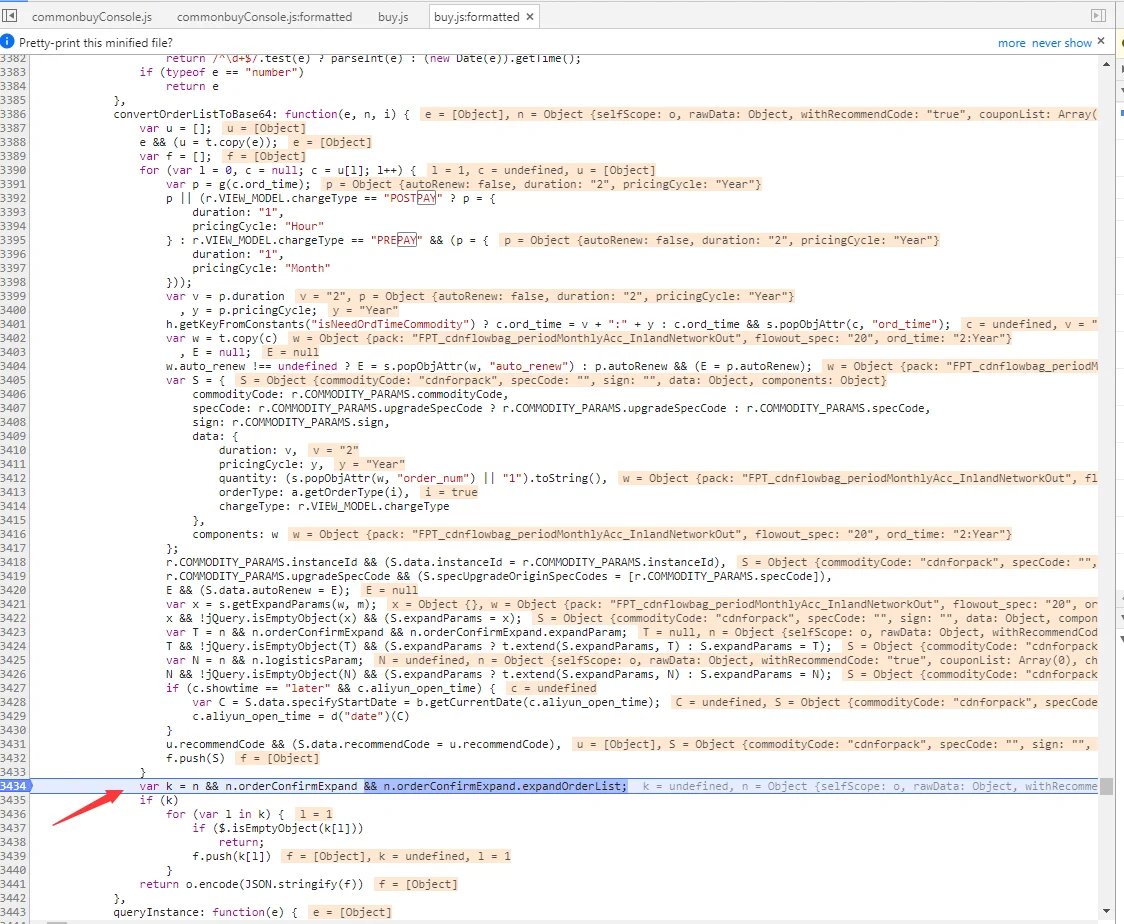Click the vertical scrollbar thumb
The width and height of the screenshot is (1124, 924).
1107,786
